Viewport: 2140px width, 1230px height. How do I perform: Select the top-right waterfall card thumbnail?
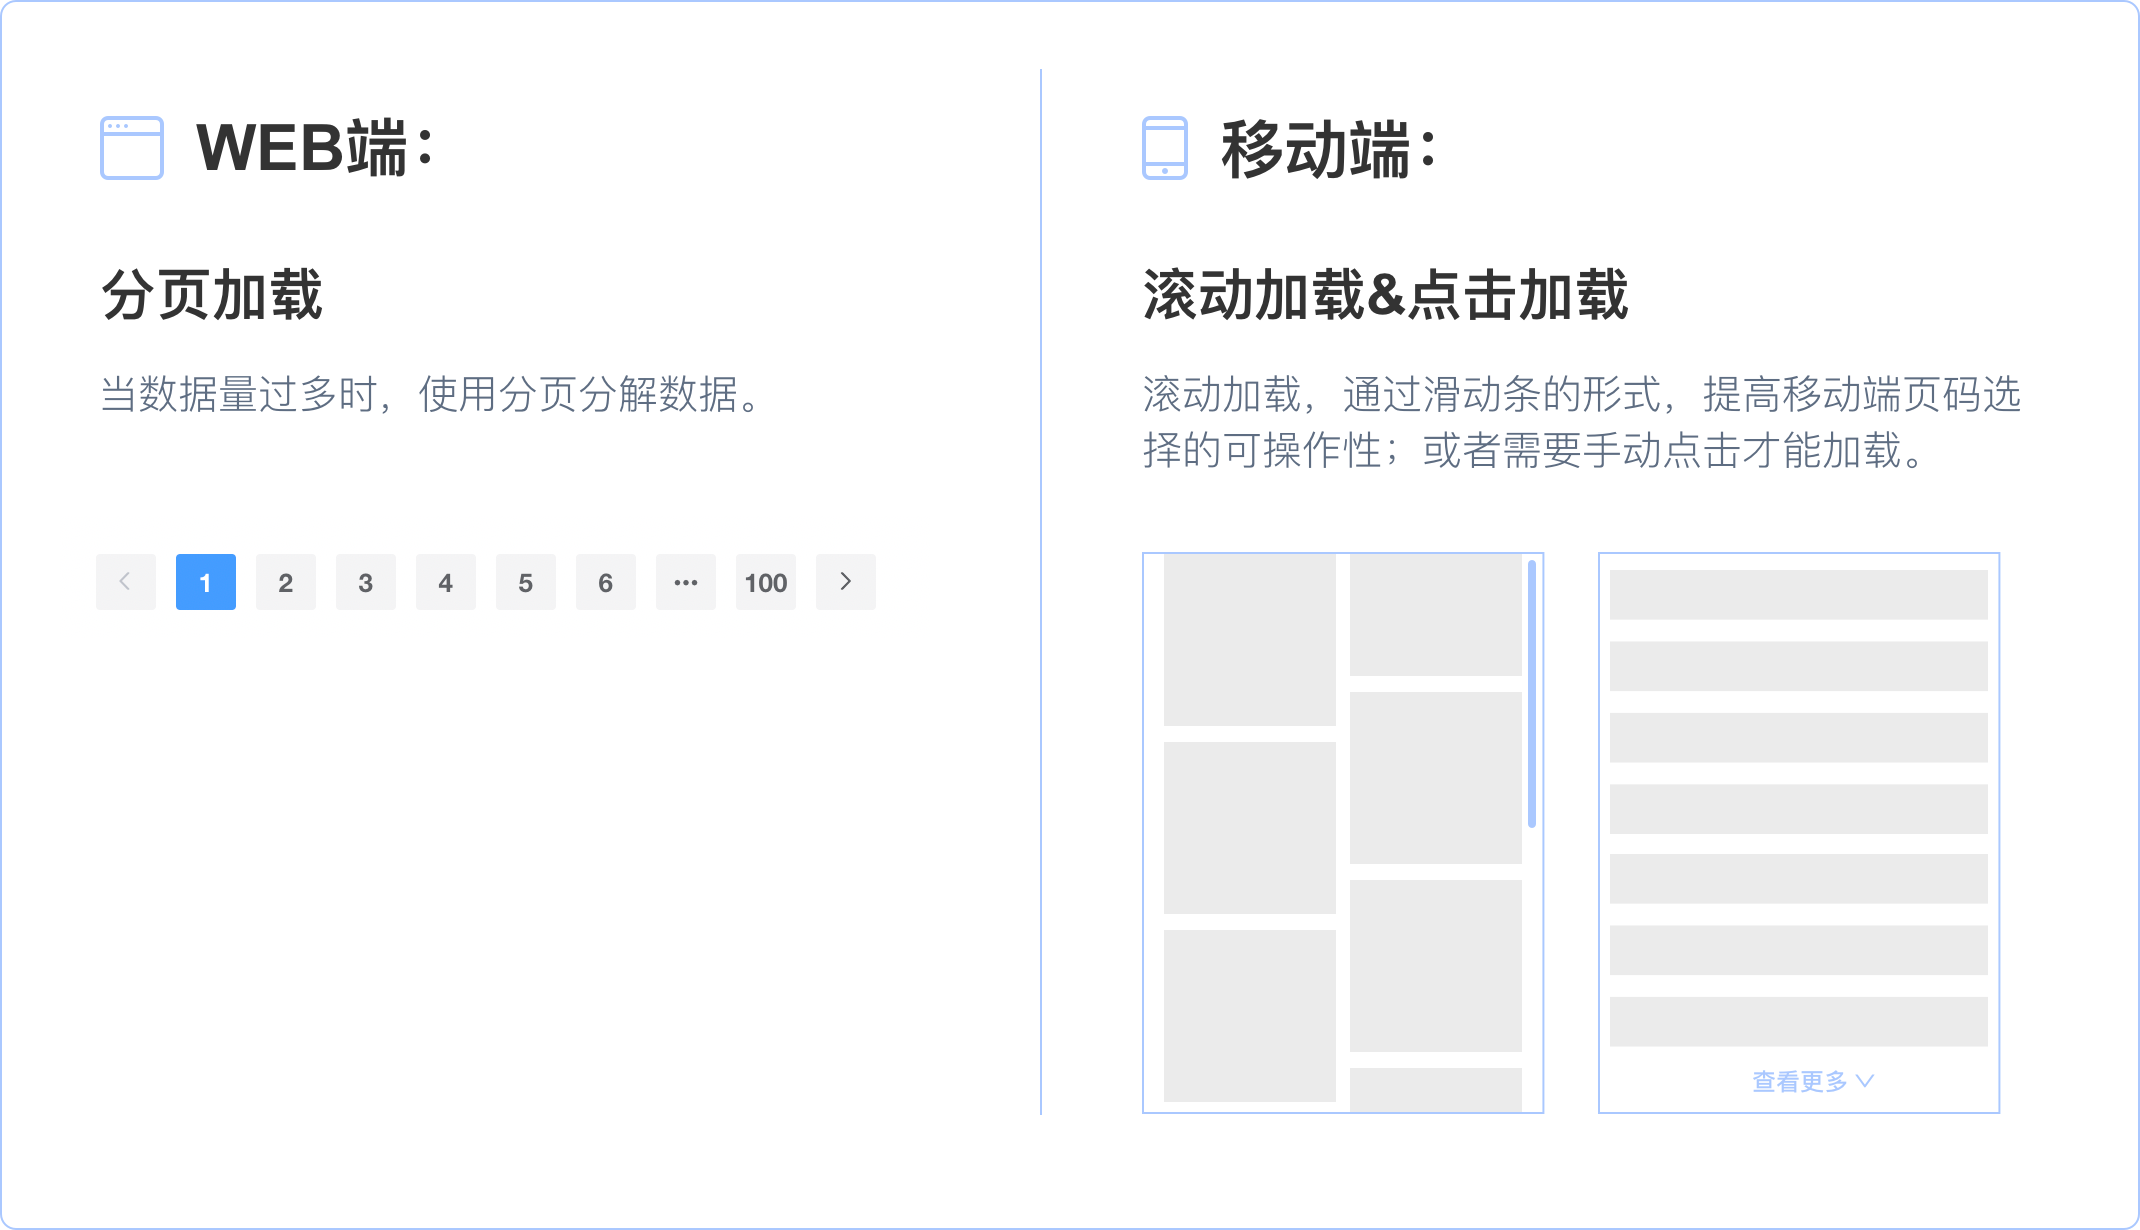point(1435,615)
